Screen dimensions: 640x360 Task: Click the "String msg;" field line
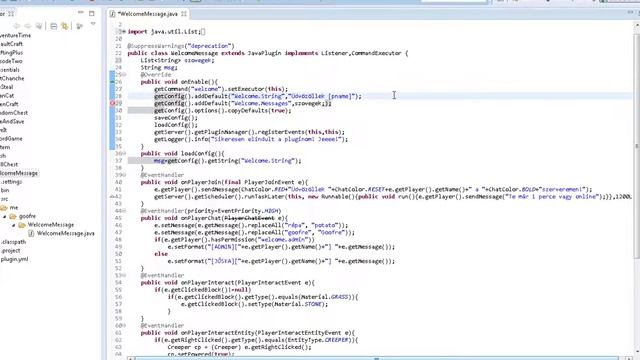(159, 68)
